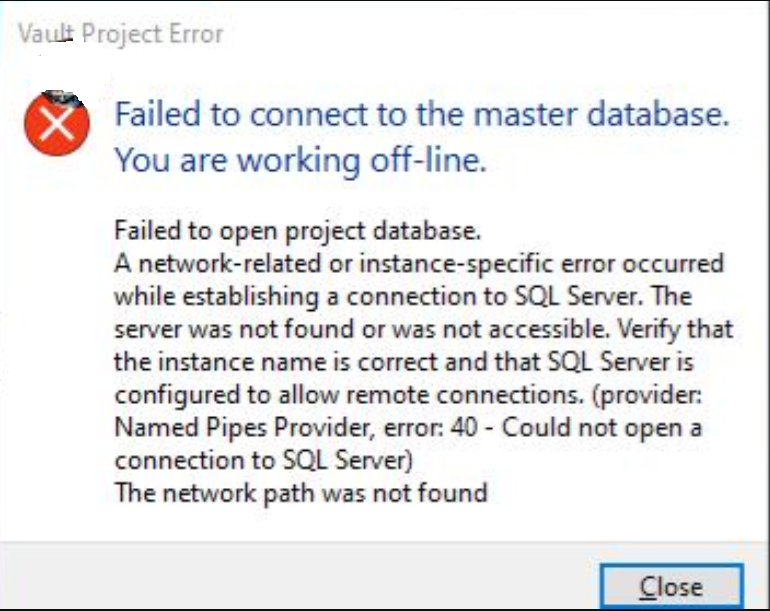Click the "the instance name is correct" line
Image resolution: width=770 pixels, height=611 pixels.
pos(300,361)
